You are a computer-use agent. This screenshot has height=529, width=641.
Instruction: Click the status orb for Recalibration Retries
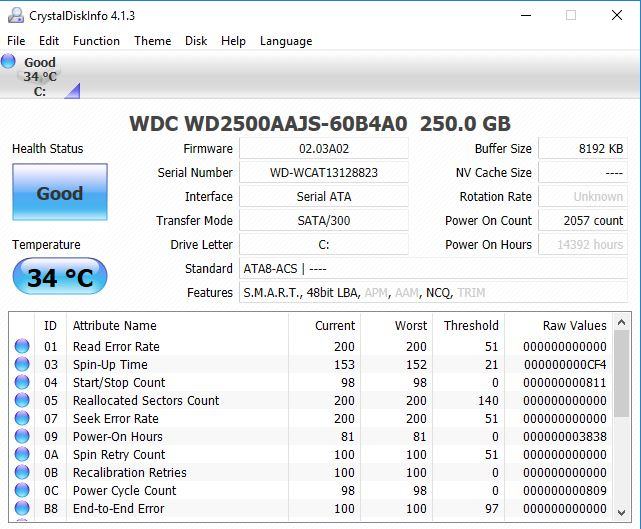(x=22, y=472)
